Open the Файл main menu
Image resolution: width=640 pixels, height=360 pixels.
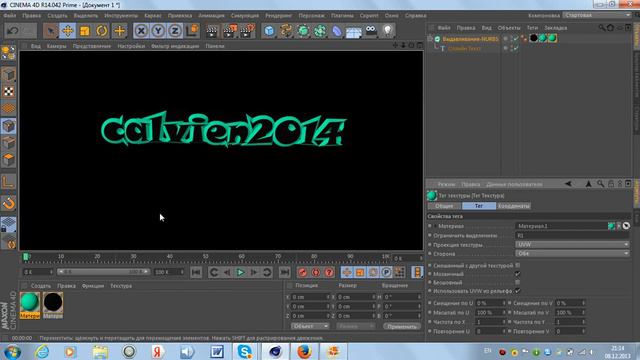point(10,16)
